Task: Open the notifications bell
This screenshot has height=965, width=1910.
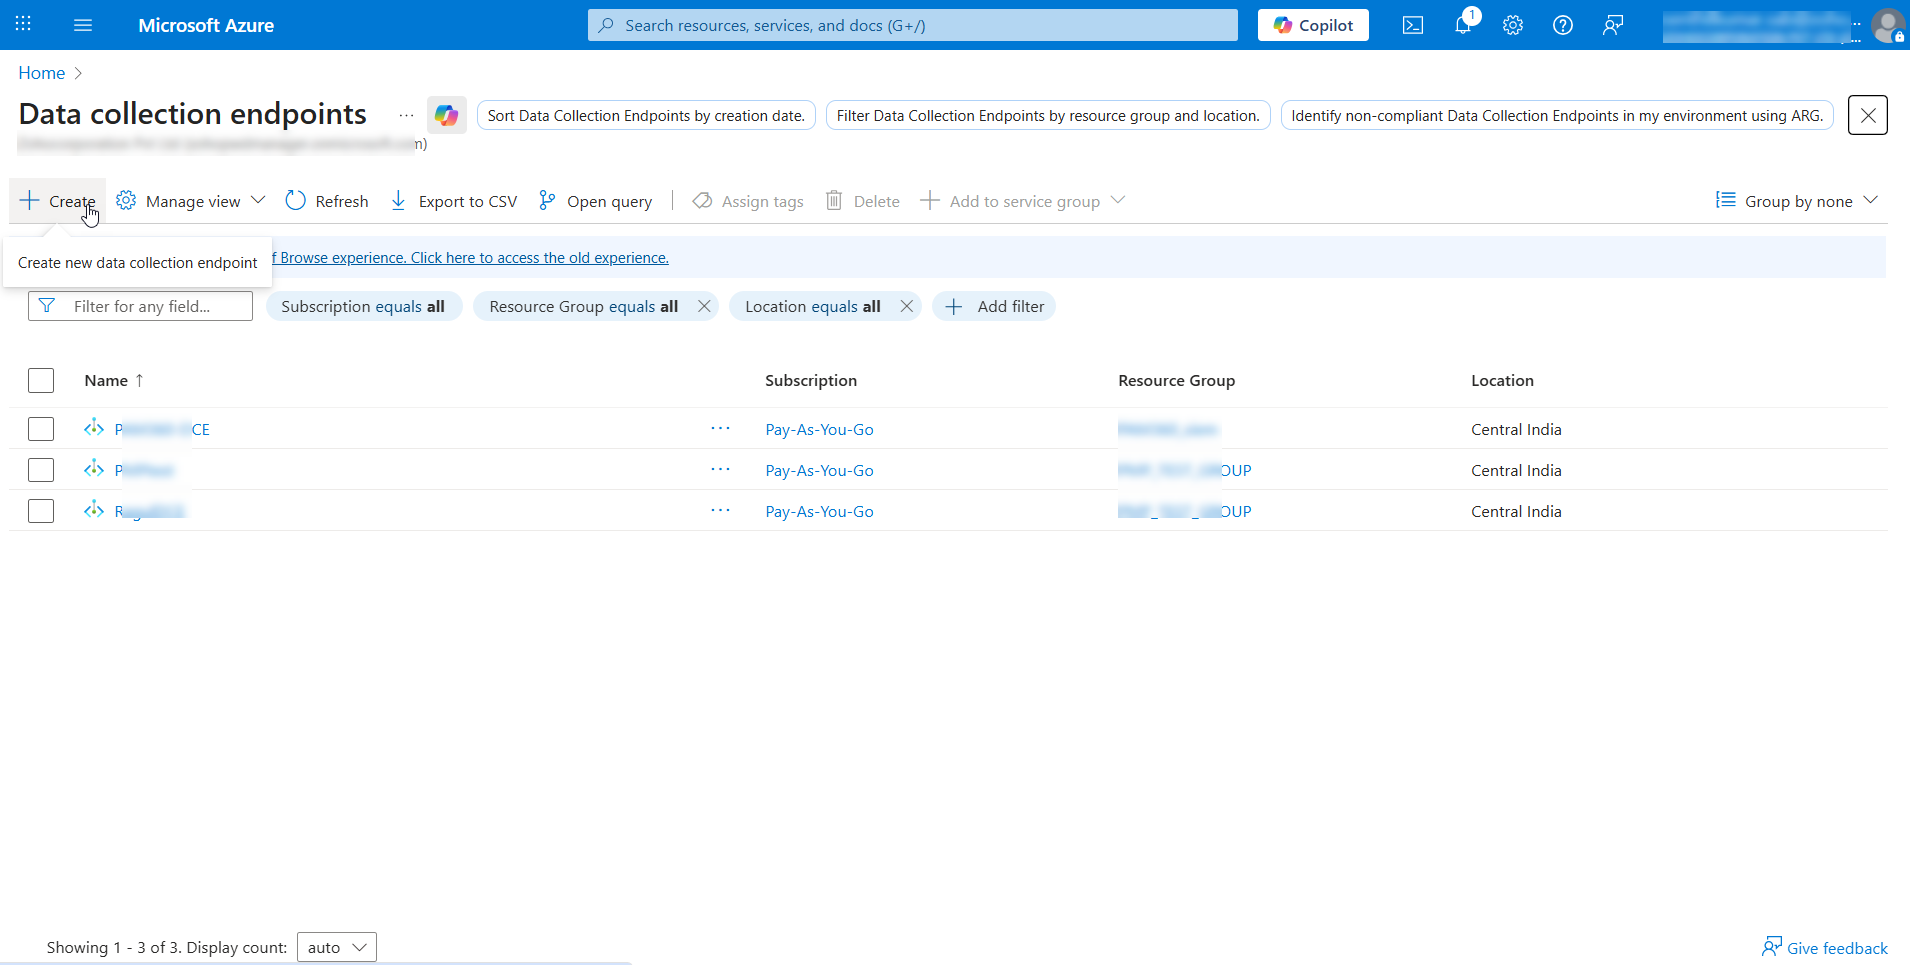Action: pyautogui.click(x=1462, y=25)
